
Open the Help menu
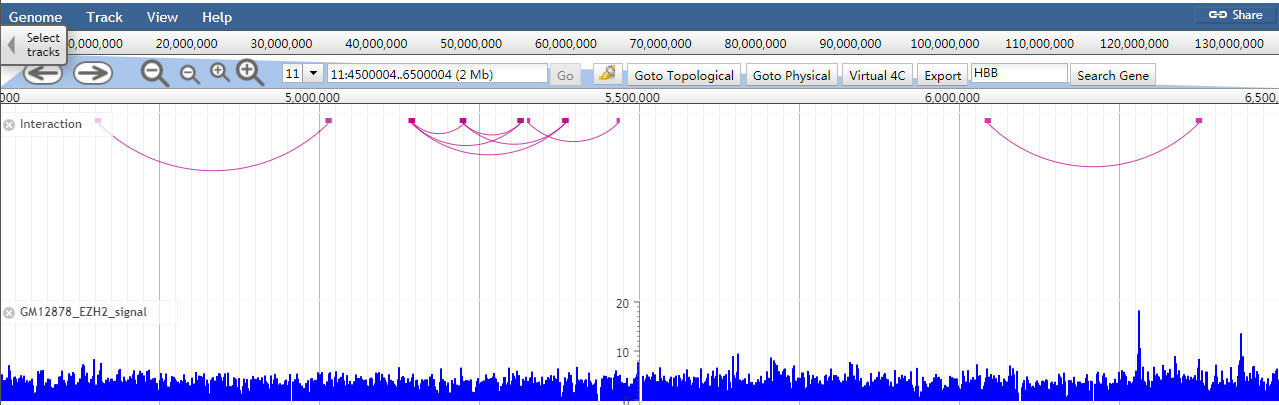(216, 17)
